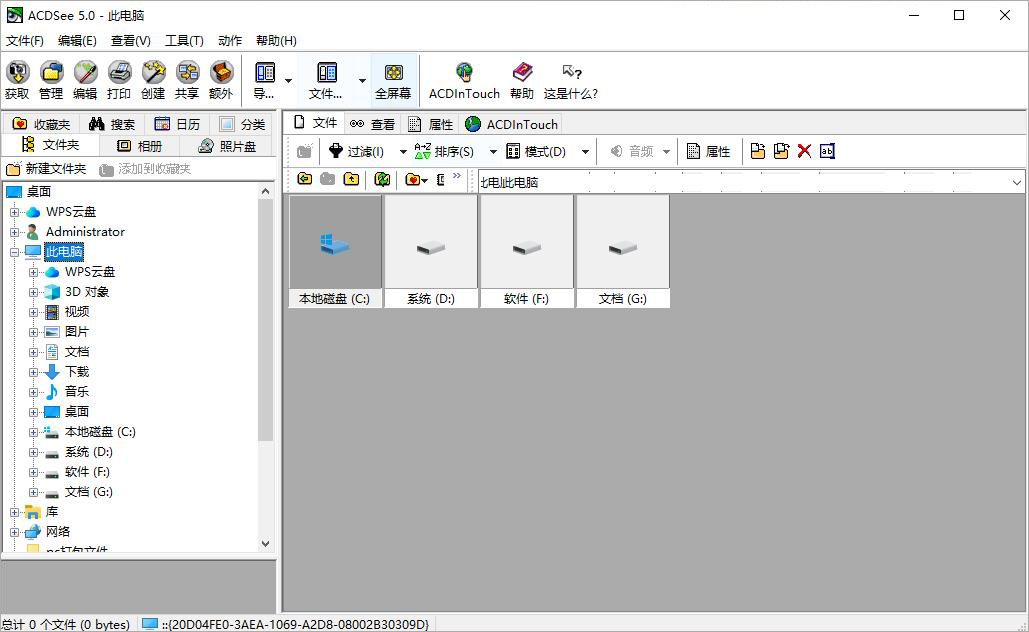Open the 管理 (Manage) toolbar icon
The height and width of the screenshot is (632, 1029).
coord(51,80)
